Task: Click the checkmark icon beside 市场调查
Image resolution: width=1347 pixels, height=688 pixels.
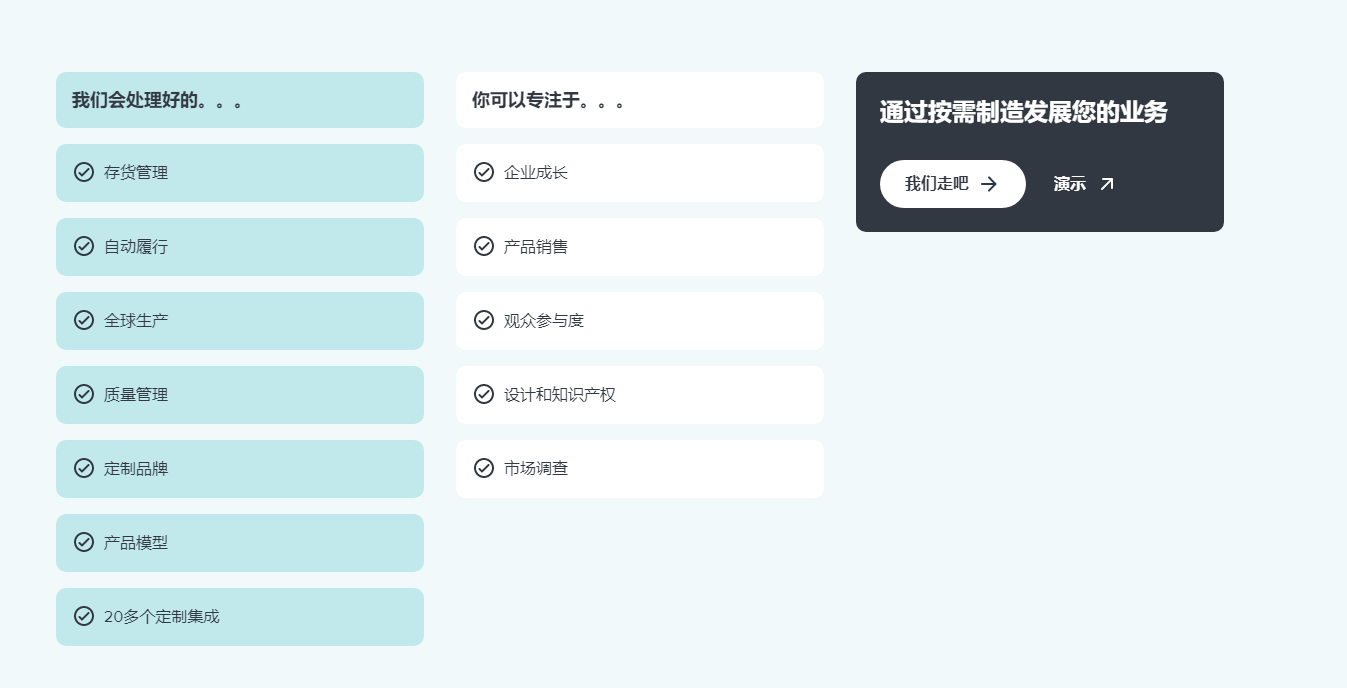Action: [x=484, y=468]
